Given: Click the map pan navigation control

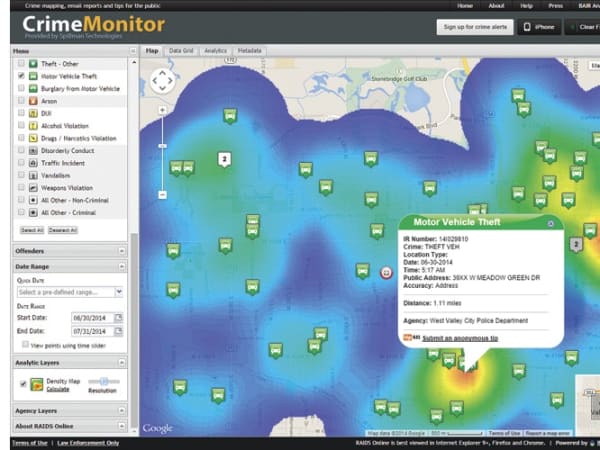Looking at the screenshot, I should tap(162, 79).
